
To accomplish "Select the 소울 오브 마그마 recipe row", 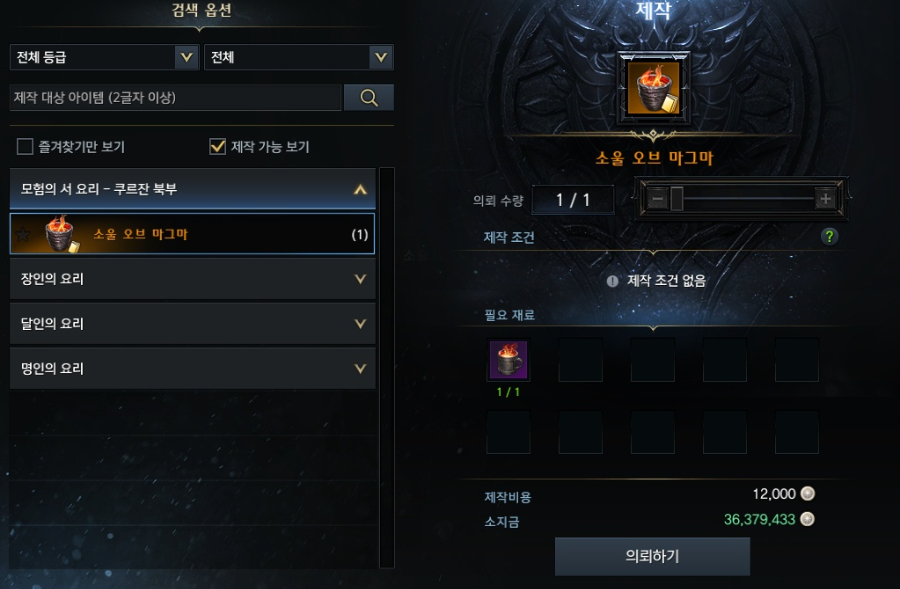I will coord(192,234).
